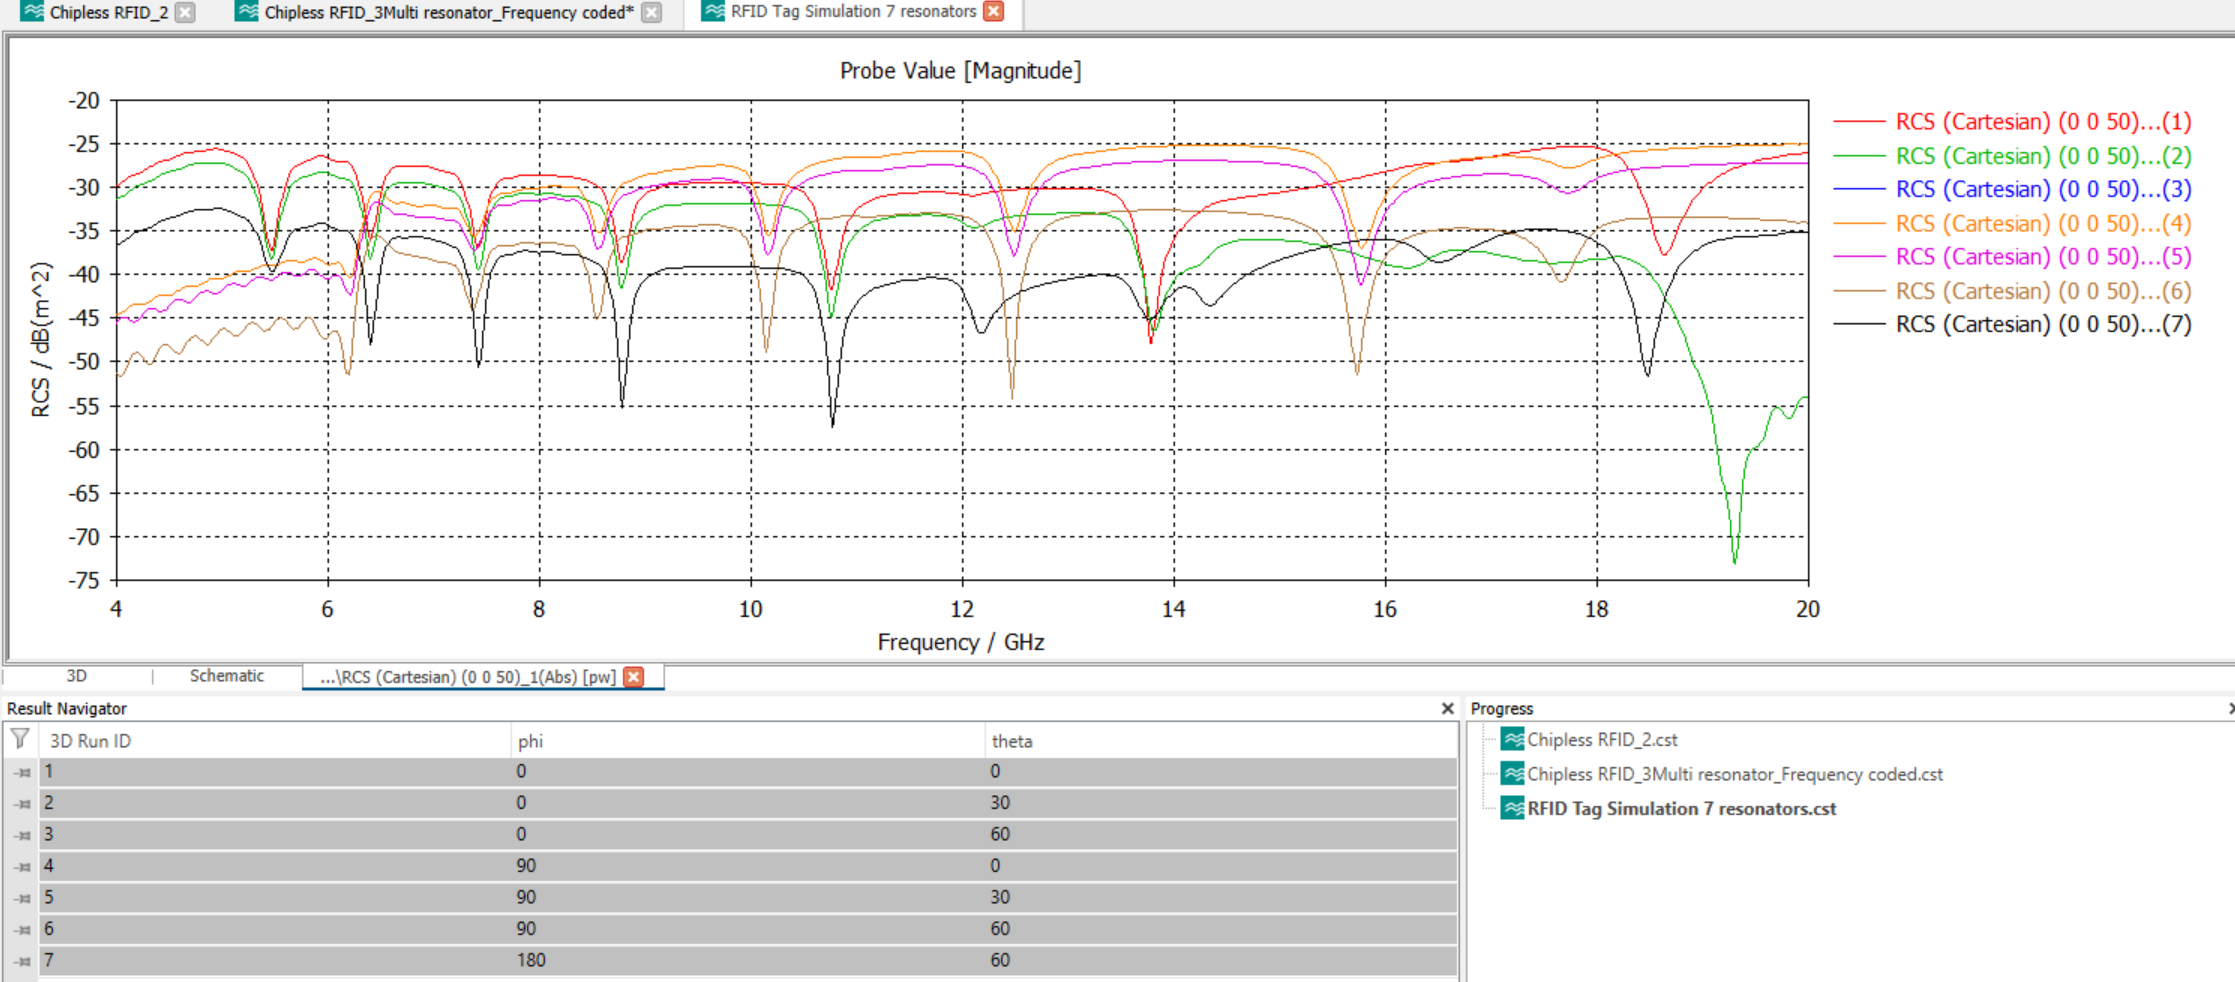
Task: Toggle the pin icon for run ID 4
Action: [22, 866]
